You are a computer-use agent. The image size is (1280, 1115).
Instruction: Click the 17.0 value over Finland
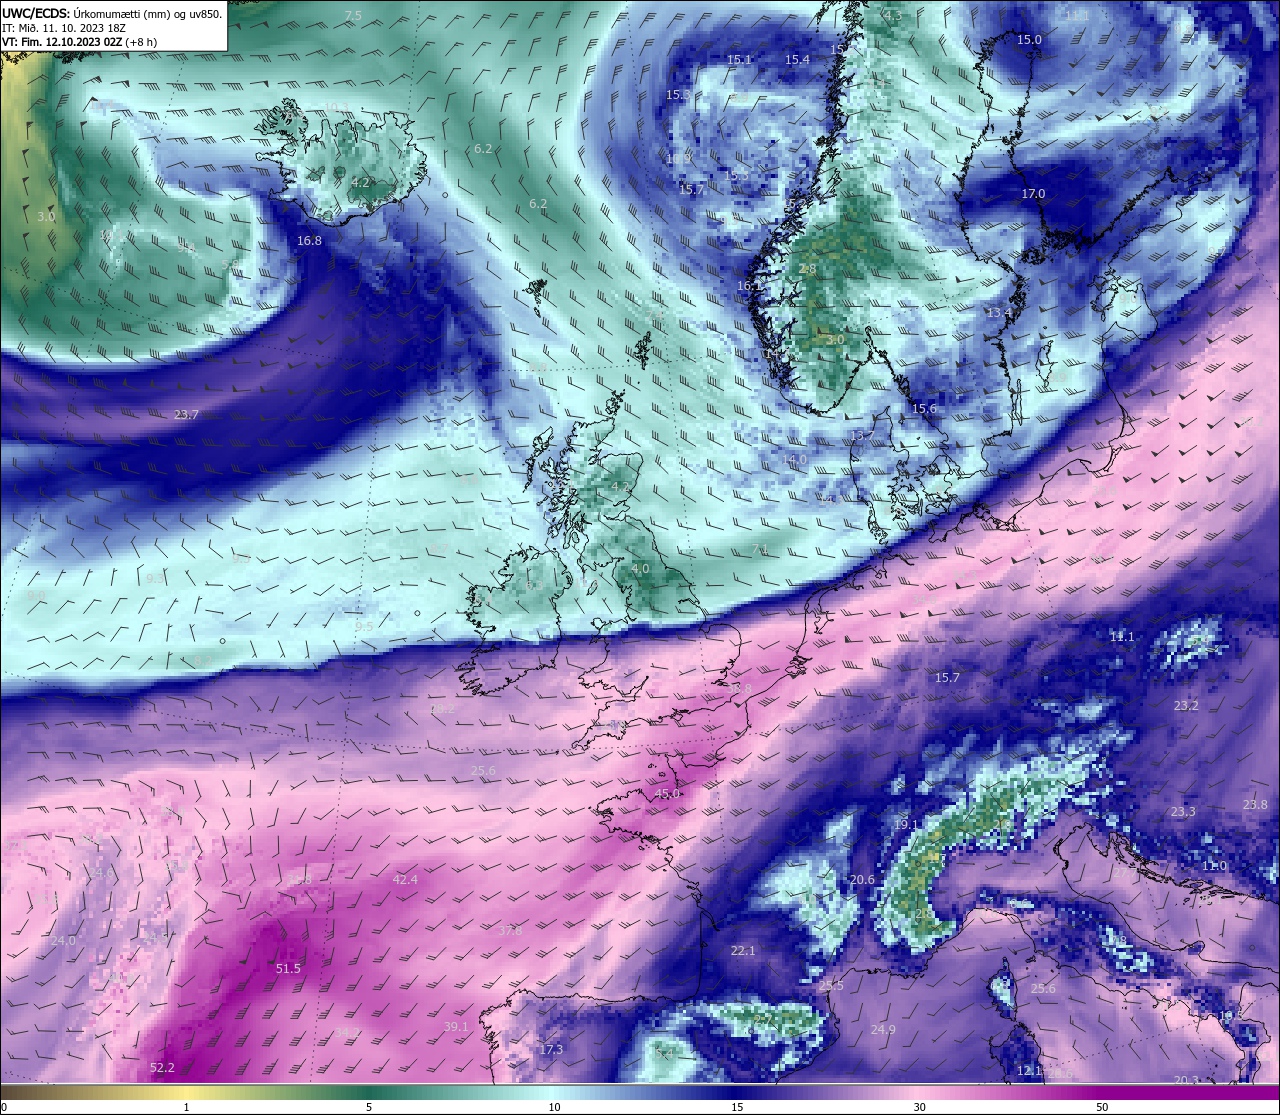(1033, 194)
